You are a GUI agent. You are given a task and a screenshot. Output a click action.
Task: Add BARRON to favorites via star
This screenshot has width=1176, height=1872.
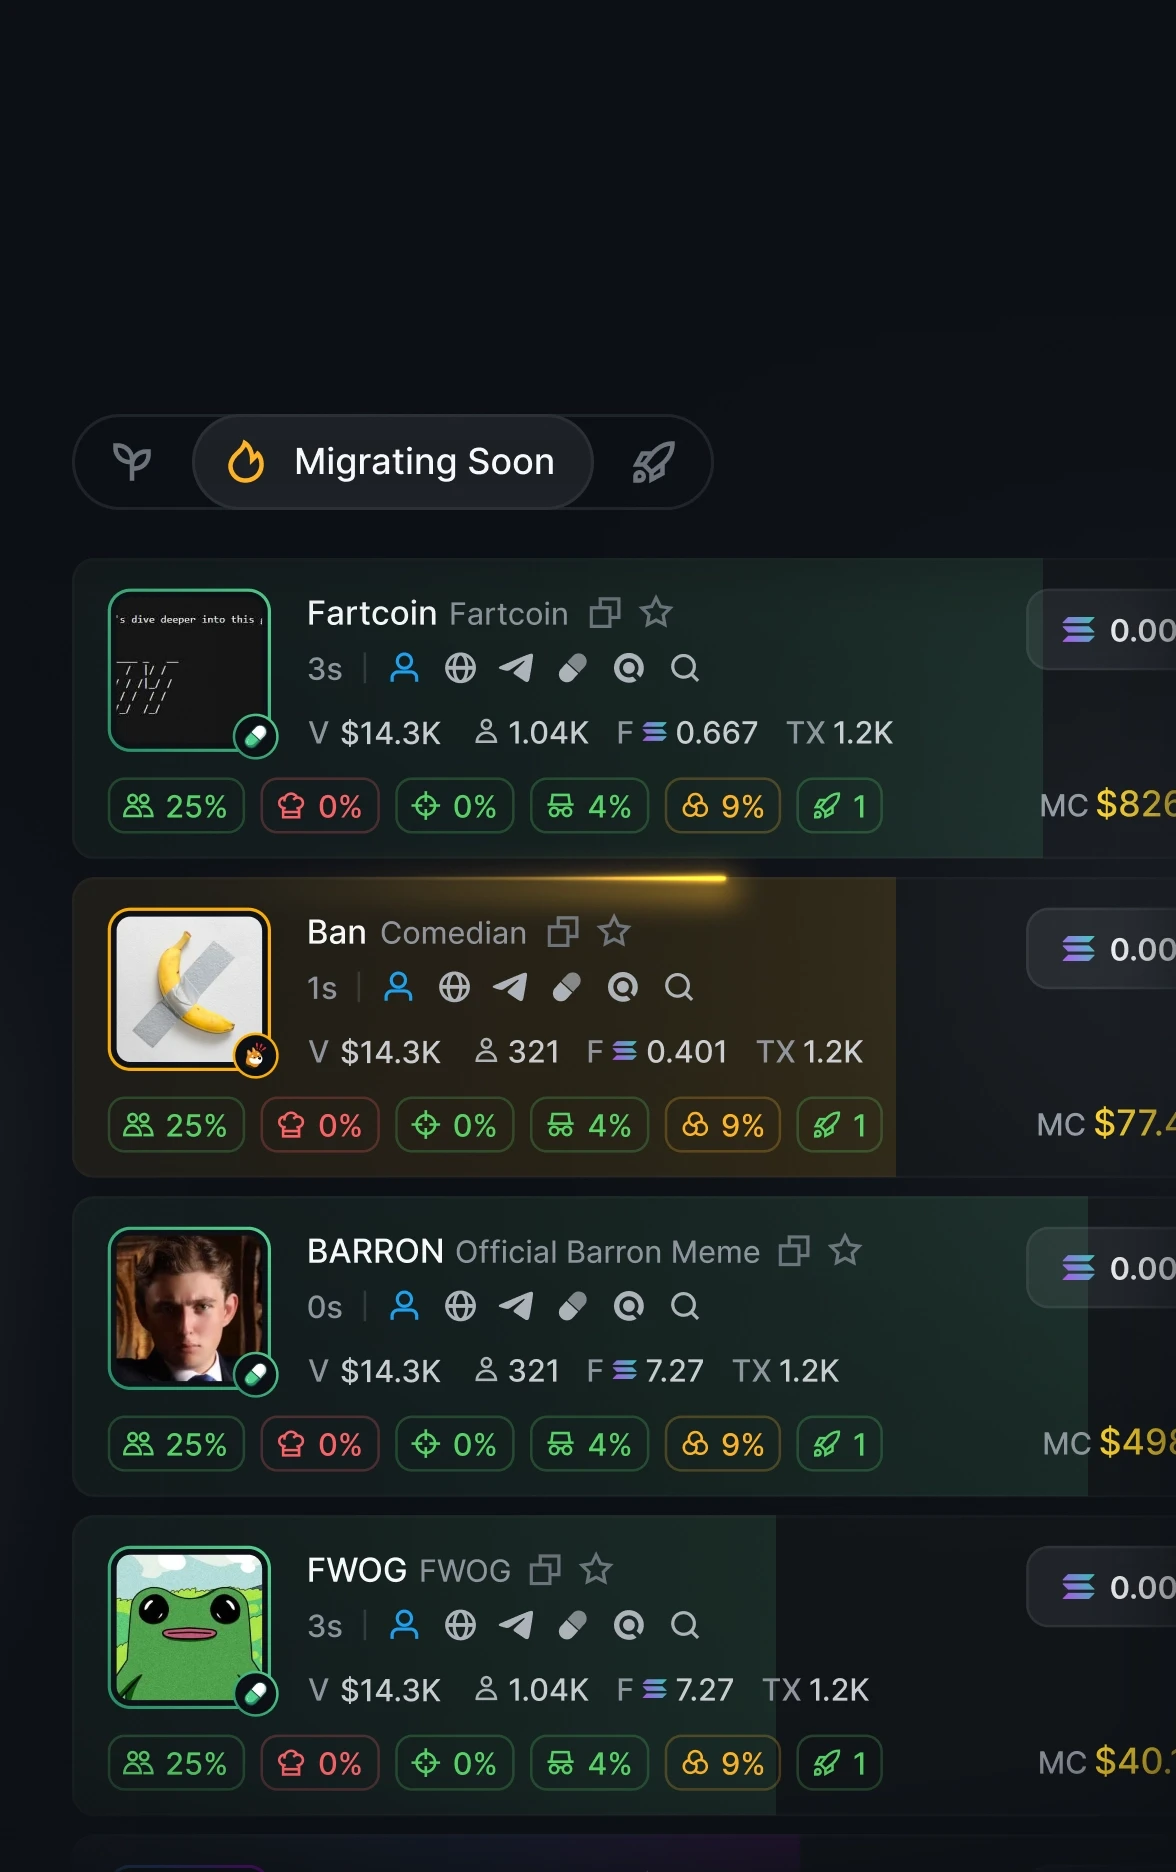[845, 1250]
